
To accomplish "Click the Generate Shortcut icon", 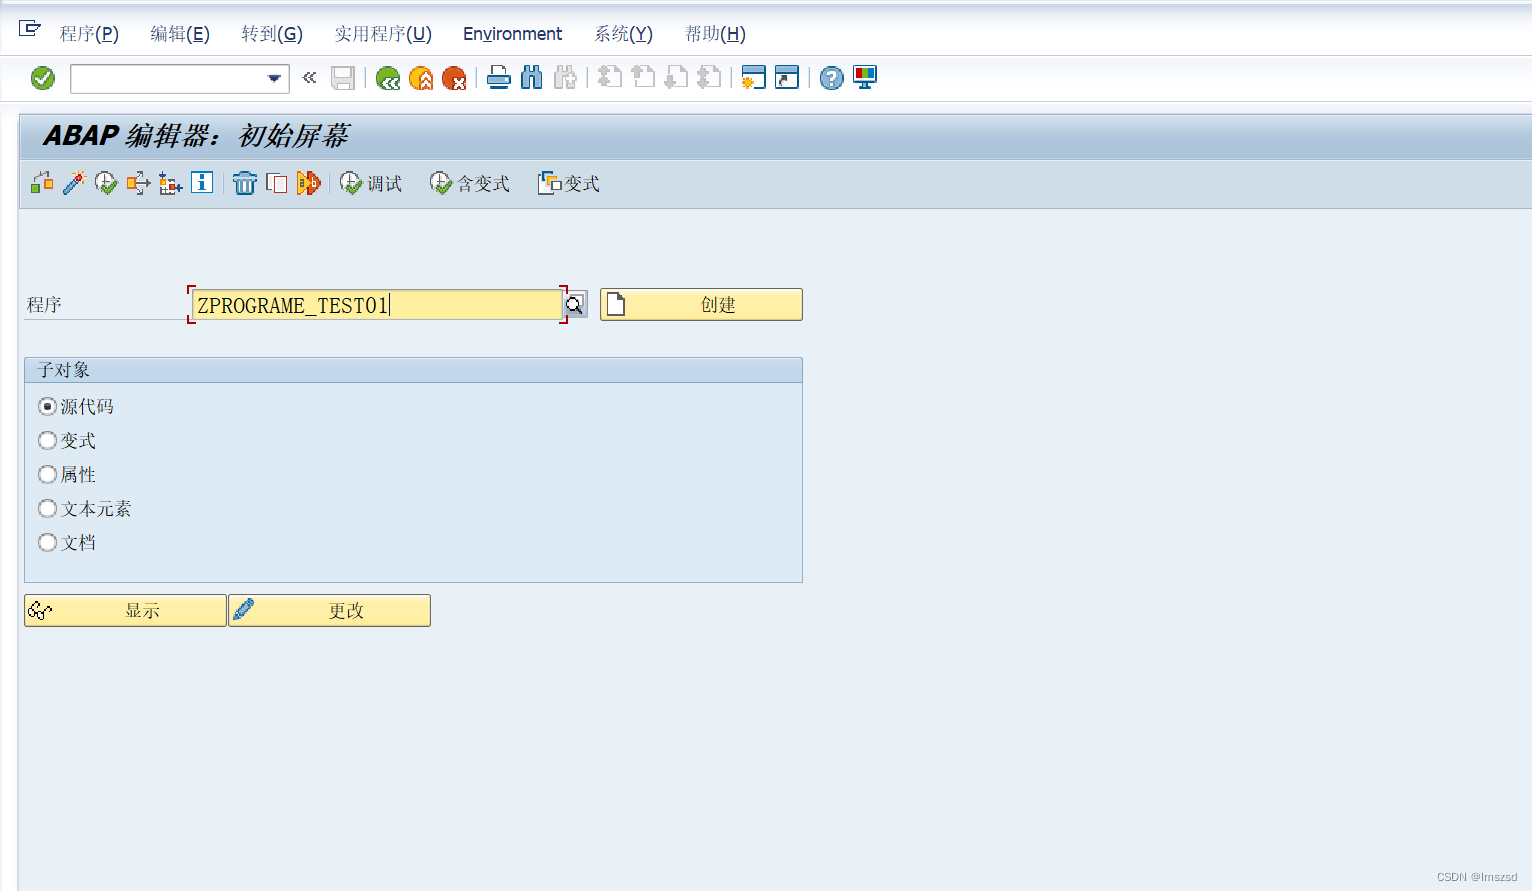I will tap(787, 78).
